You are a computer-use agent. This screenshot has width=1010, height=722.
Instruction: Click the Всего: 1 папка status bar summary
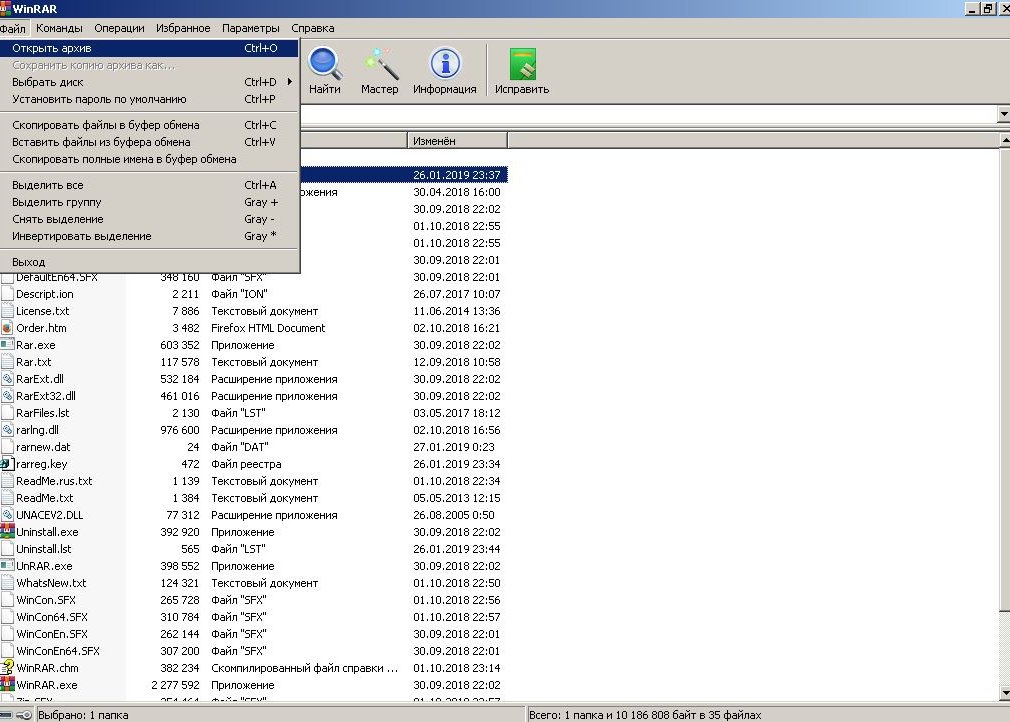click(645, 715)
